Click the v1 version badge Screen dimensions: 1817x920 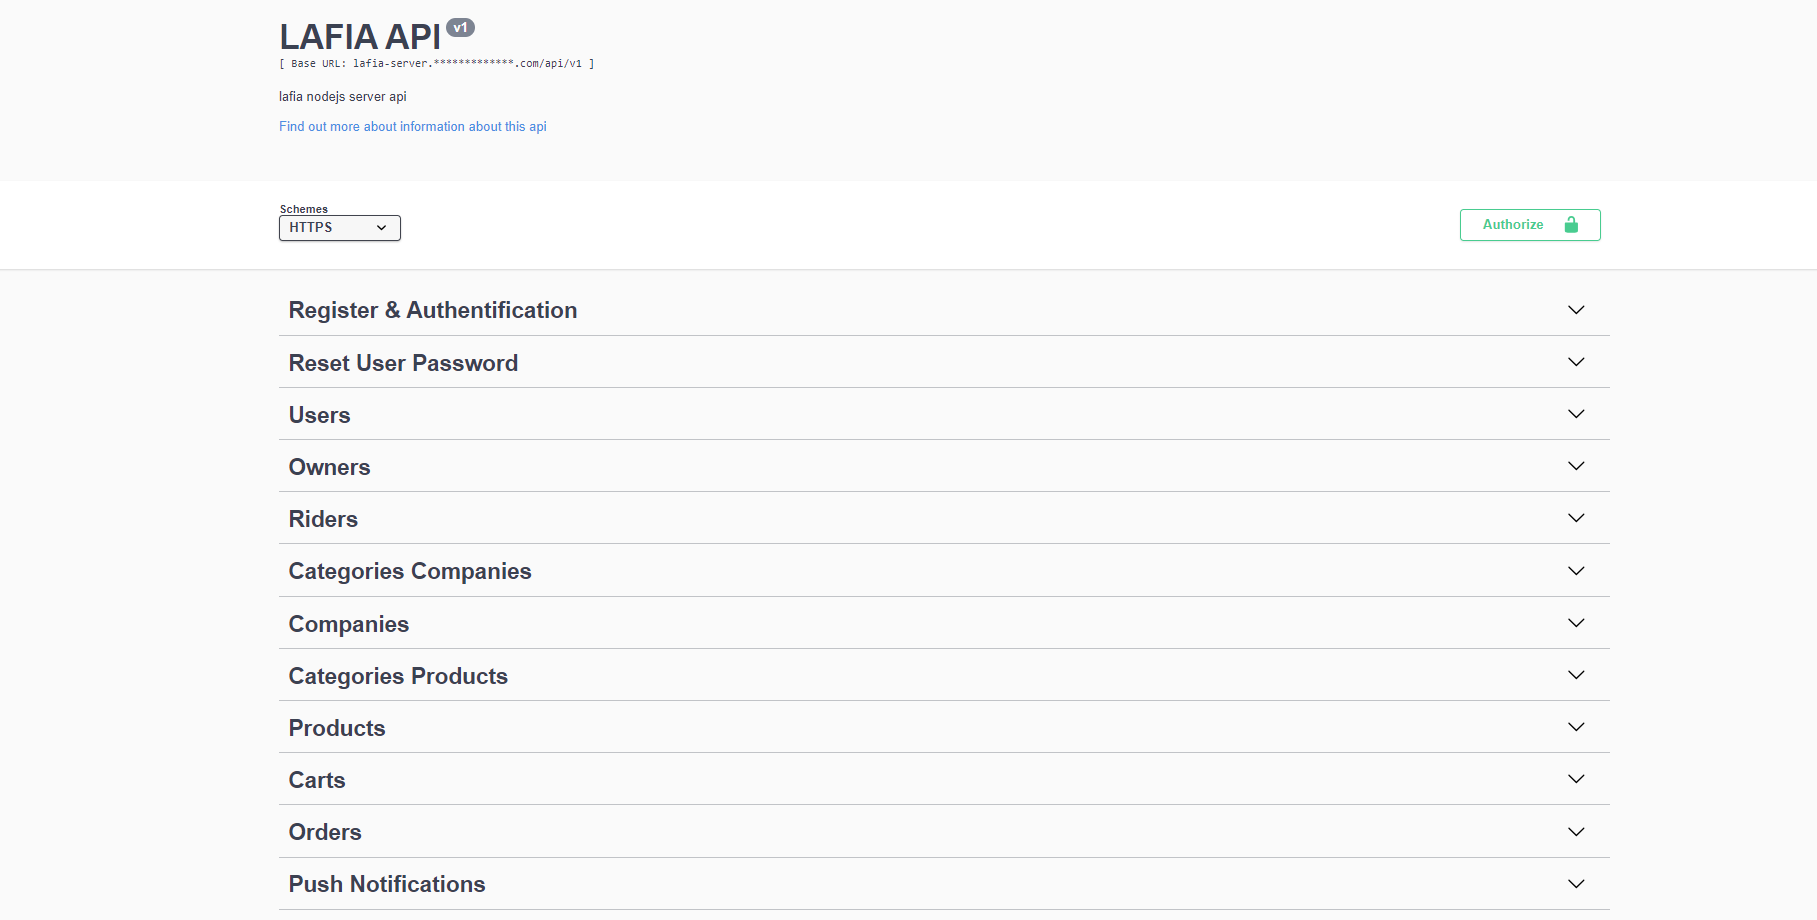(x=460, y=28)
